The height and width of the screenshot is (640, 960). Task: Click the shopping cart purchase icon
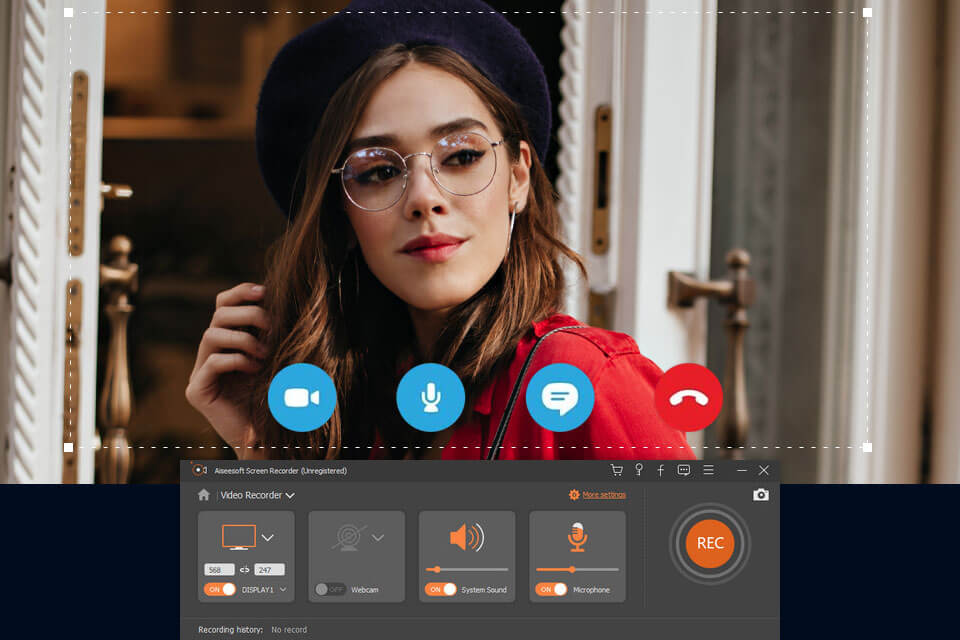coord(617,470)
